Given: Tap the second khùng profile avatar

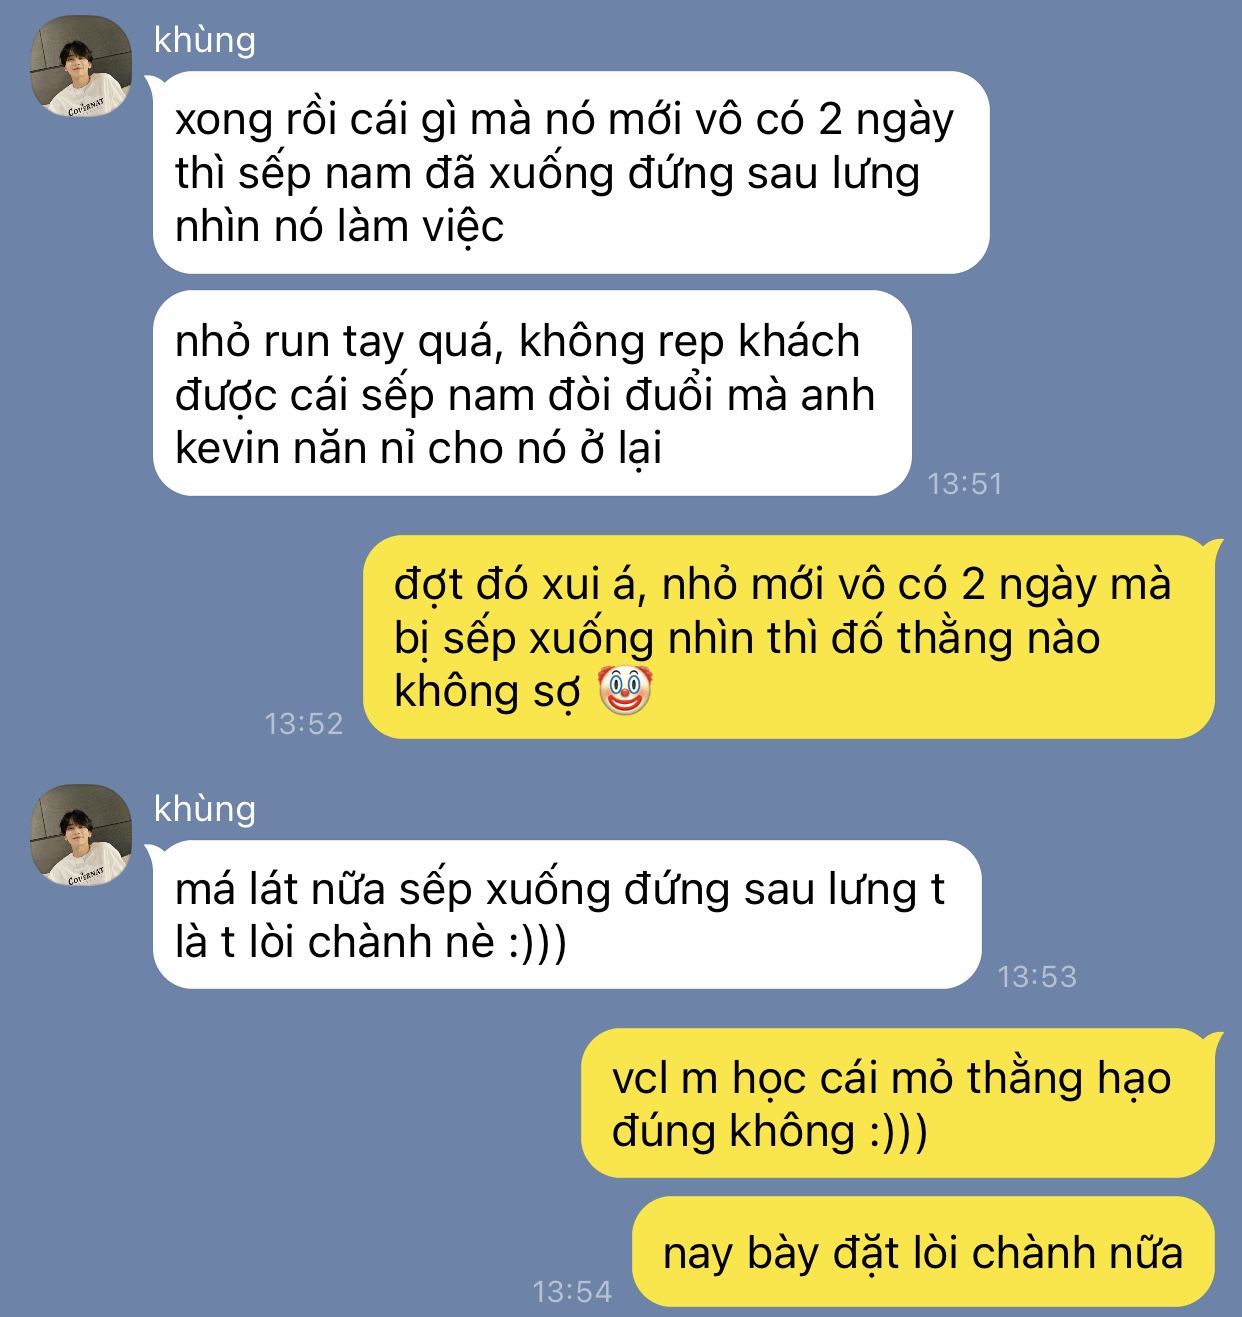Looking at the screenshot, I should tap(81, 835).
